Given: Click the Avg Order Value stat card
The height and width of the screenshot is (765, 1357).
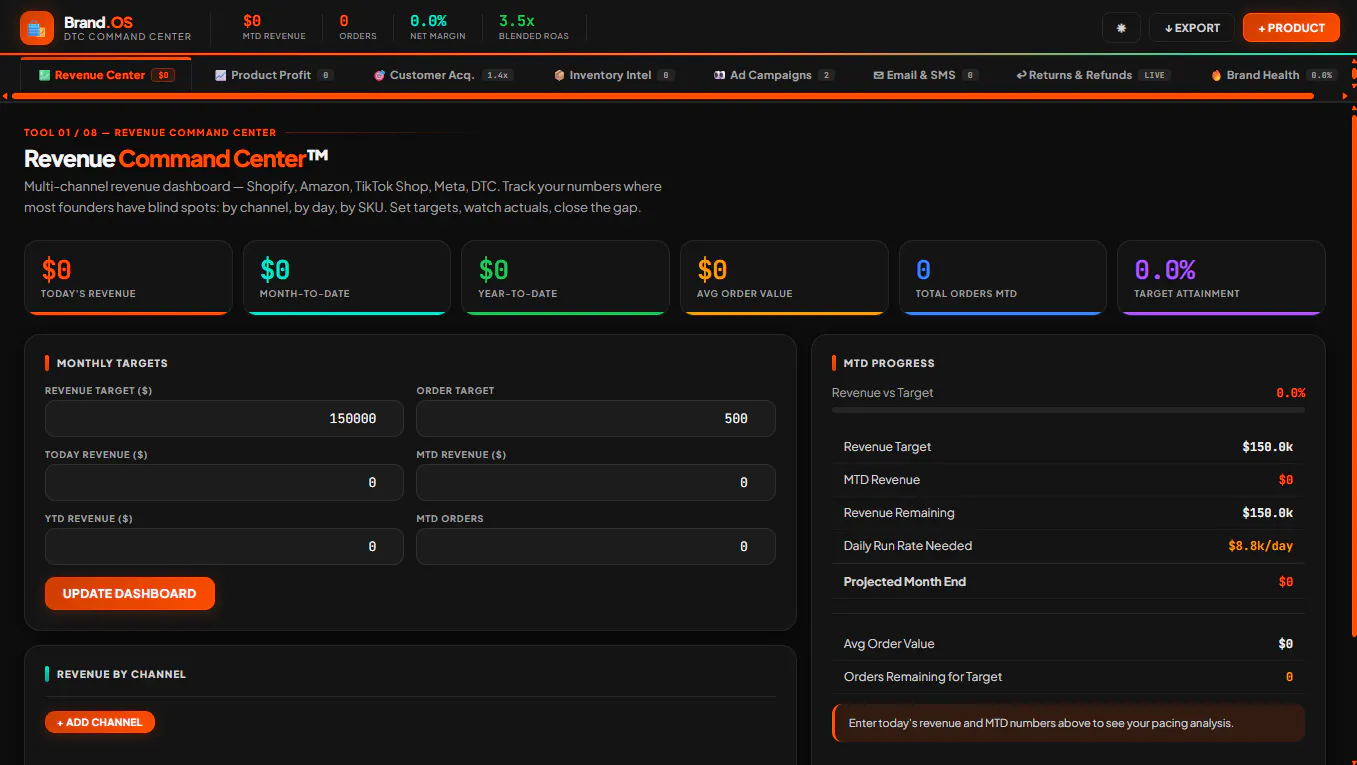Looking at the screenshot, I should coord(784,278).
